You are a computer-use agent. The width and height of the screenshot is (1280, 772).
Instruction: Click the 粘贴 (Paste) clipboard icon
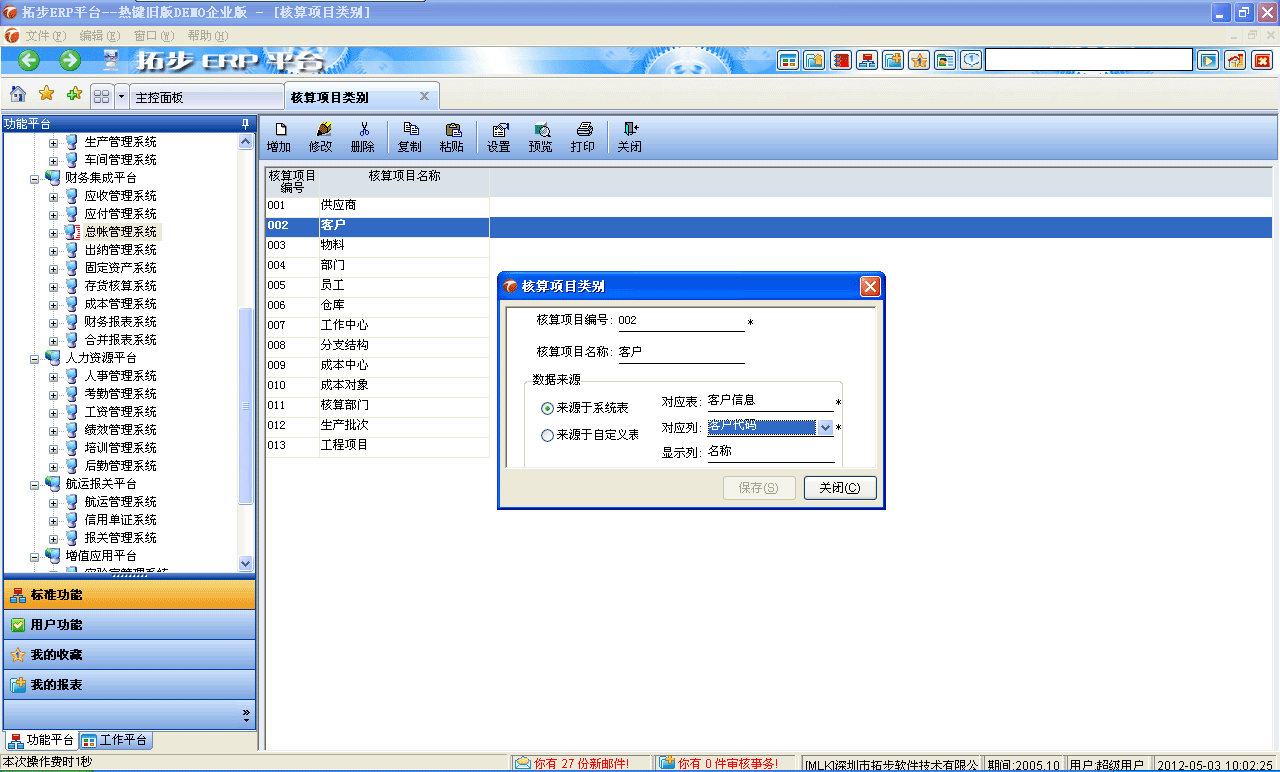(452, 136)
